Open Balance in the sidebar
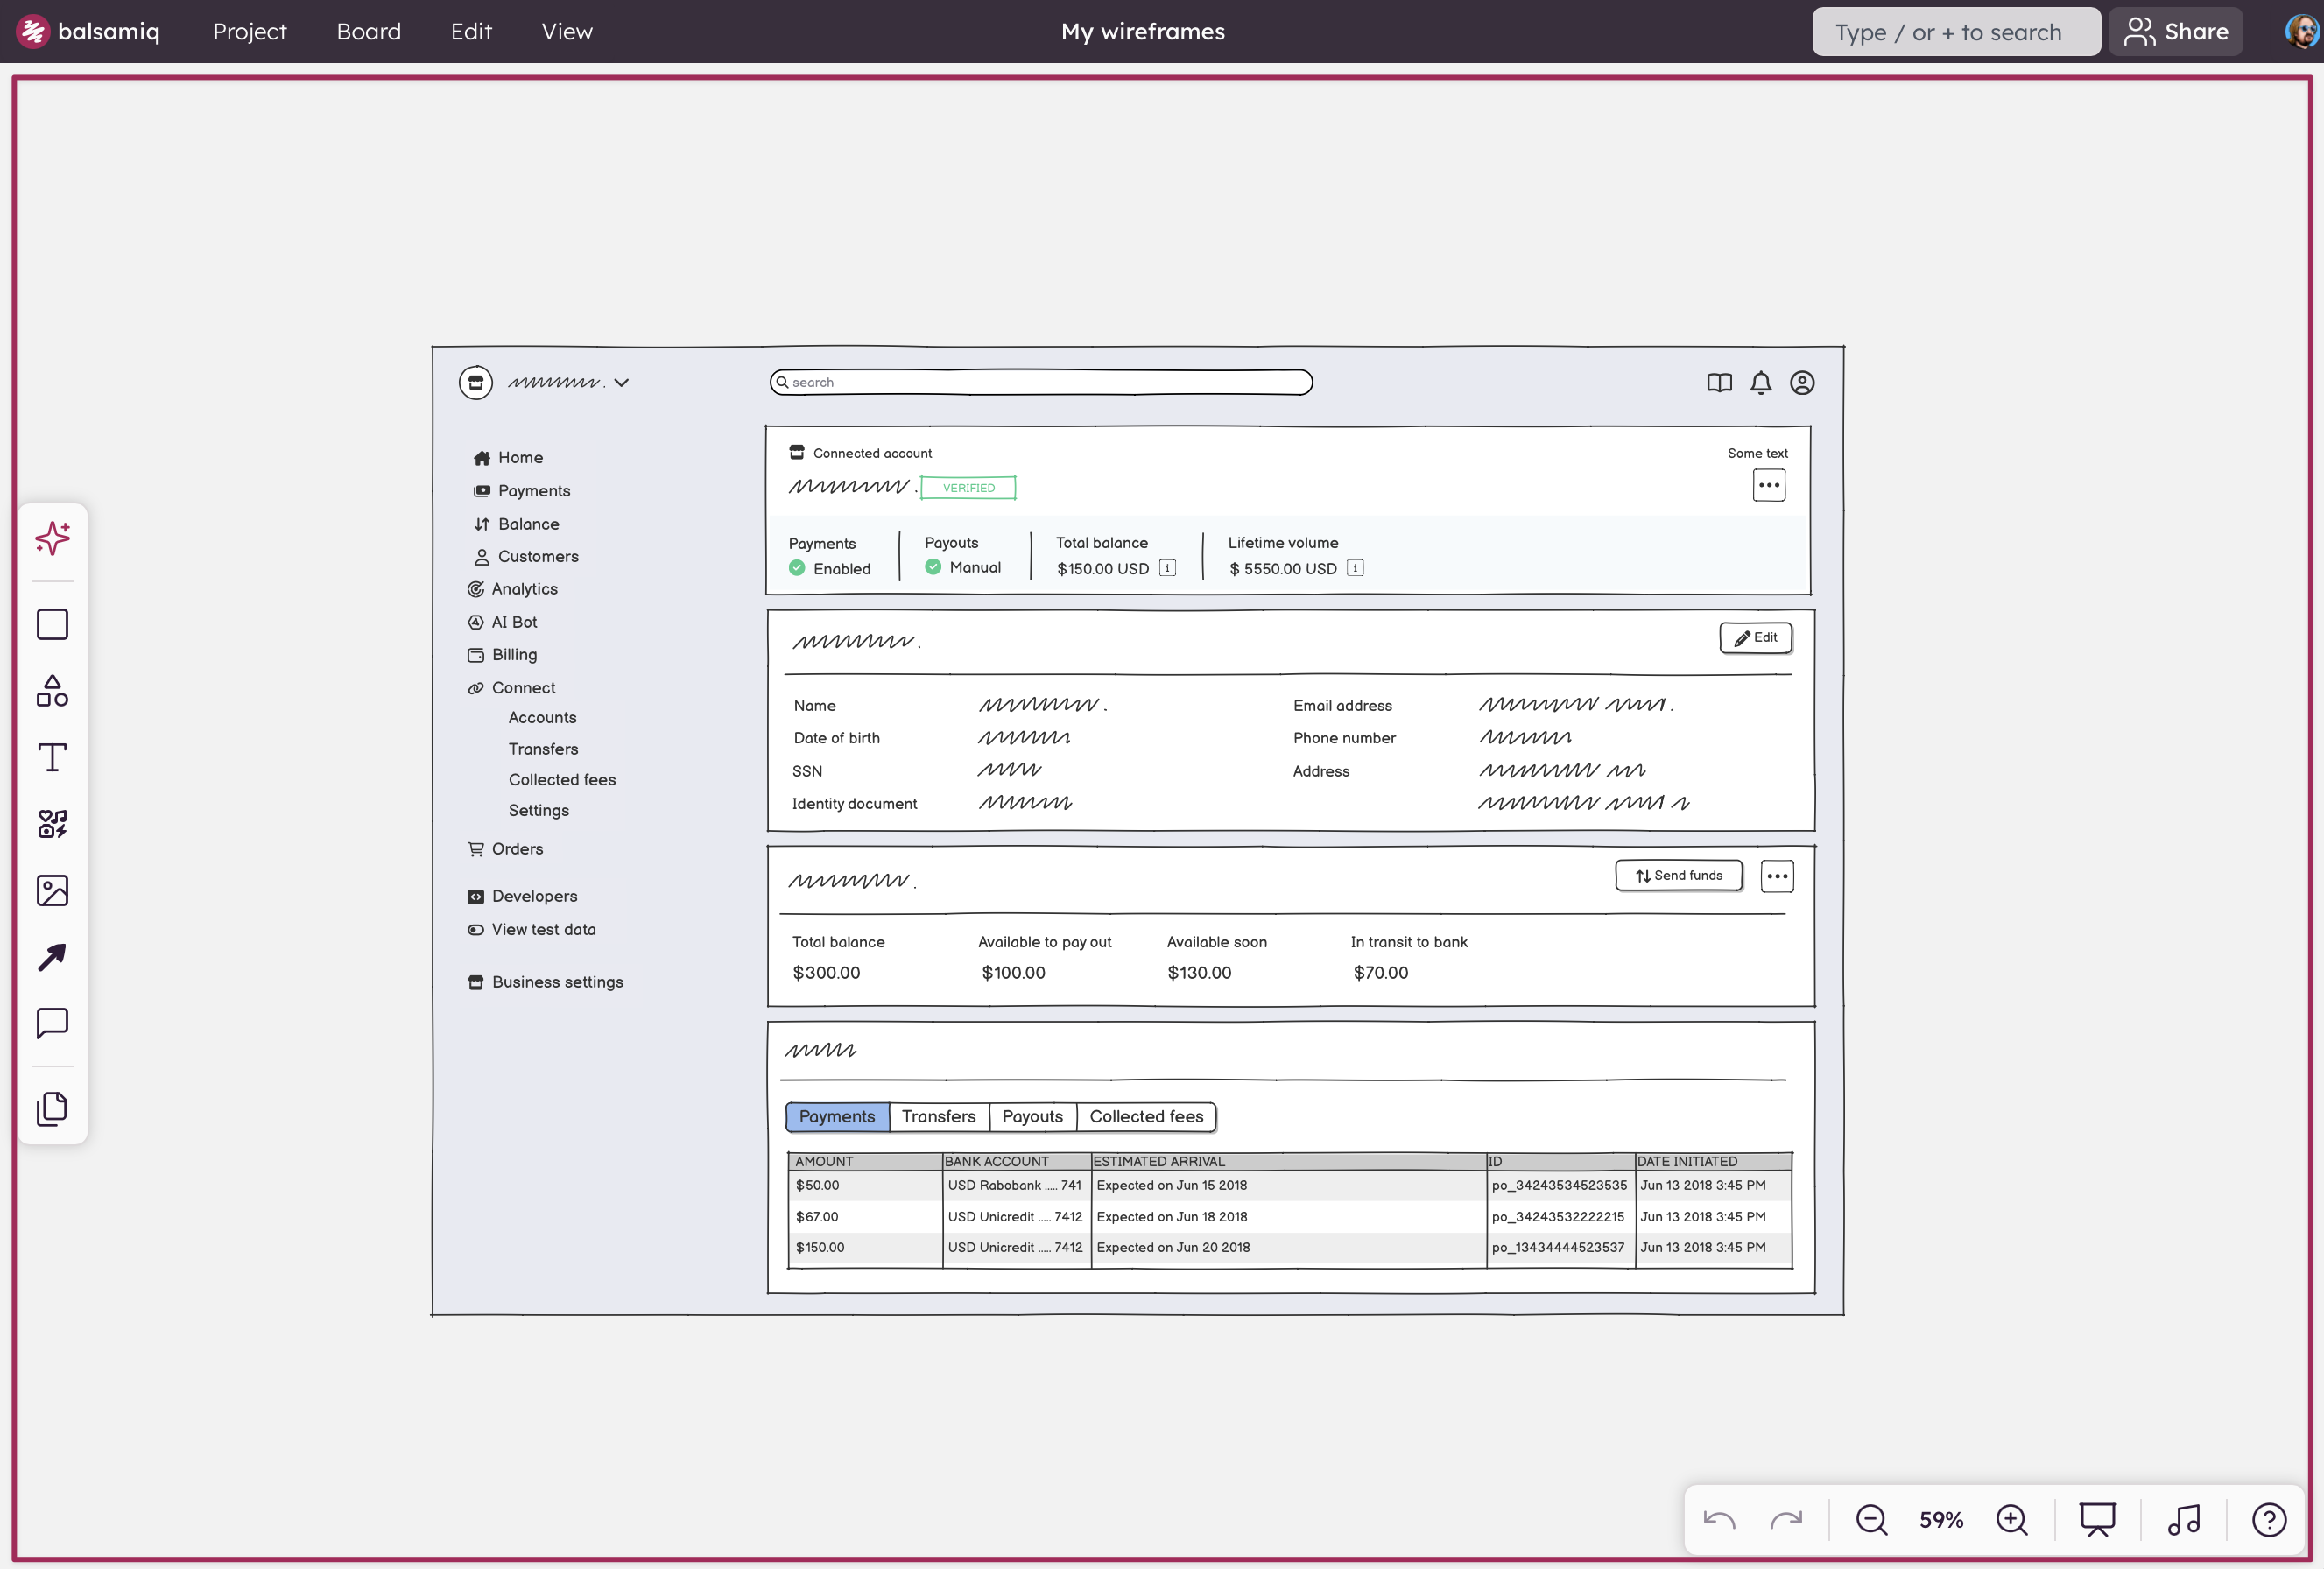Viewport: 2324px width, 1569px height. coord(516,524)
